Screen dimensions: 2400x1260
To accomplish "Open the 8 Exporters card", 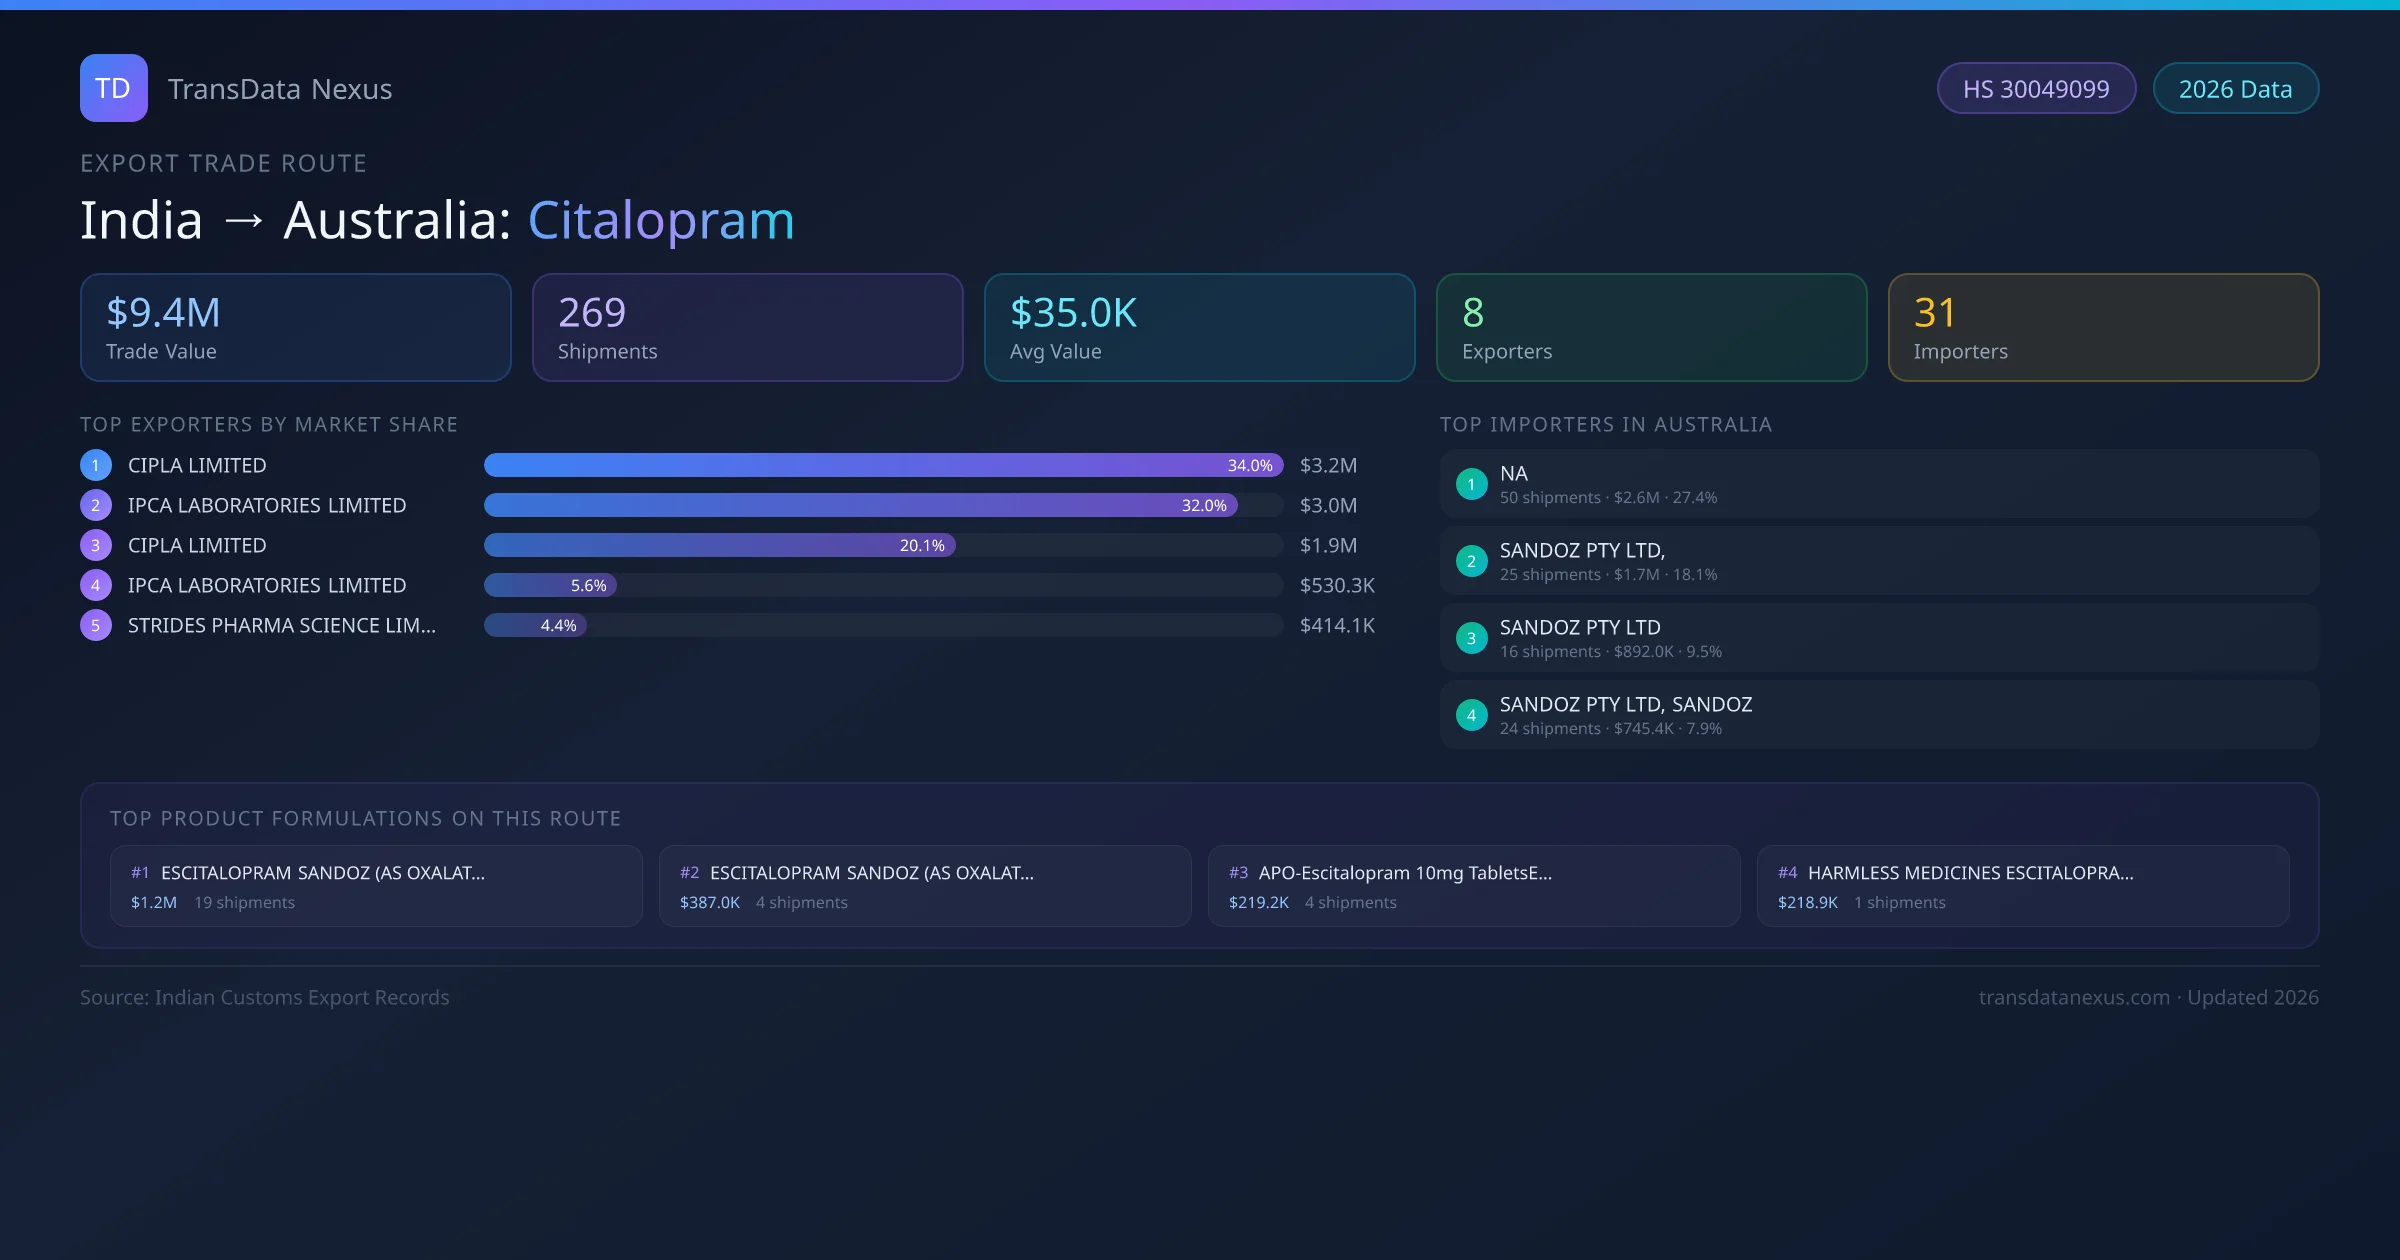I will click(x=1651, y=327).
